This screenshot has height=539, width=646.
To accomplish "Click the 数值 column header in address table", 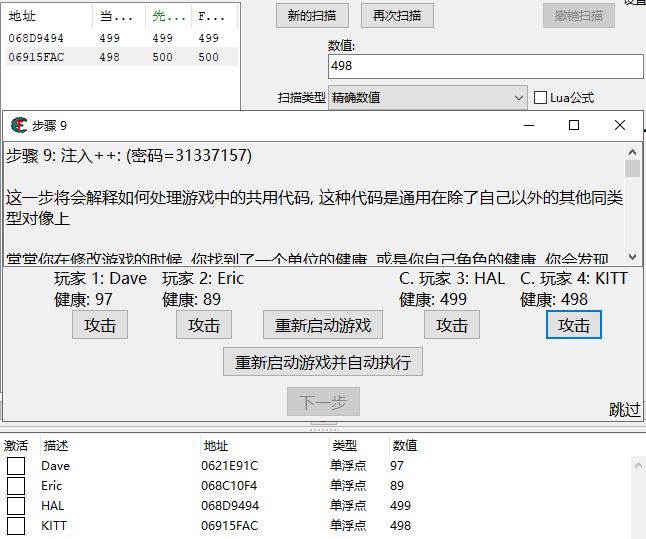I will click(405, 445).
